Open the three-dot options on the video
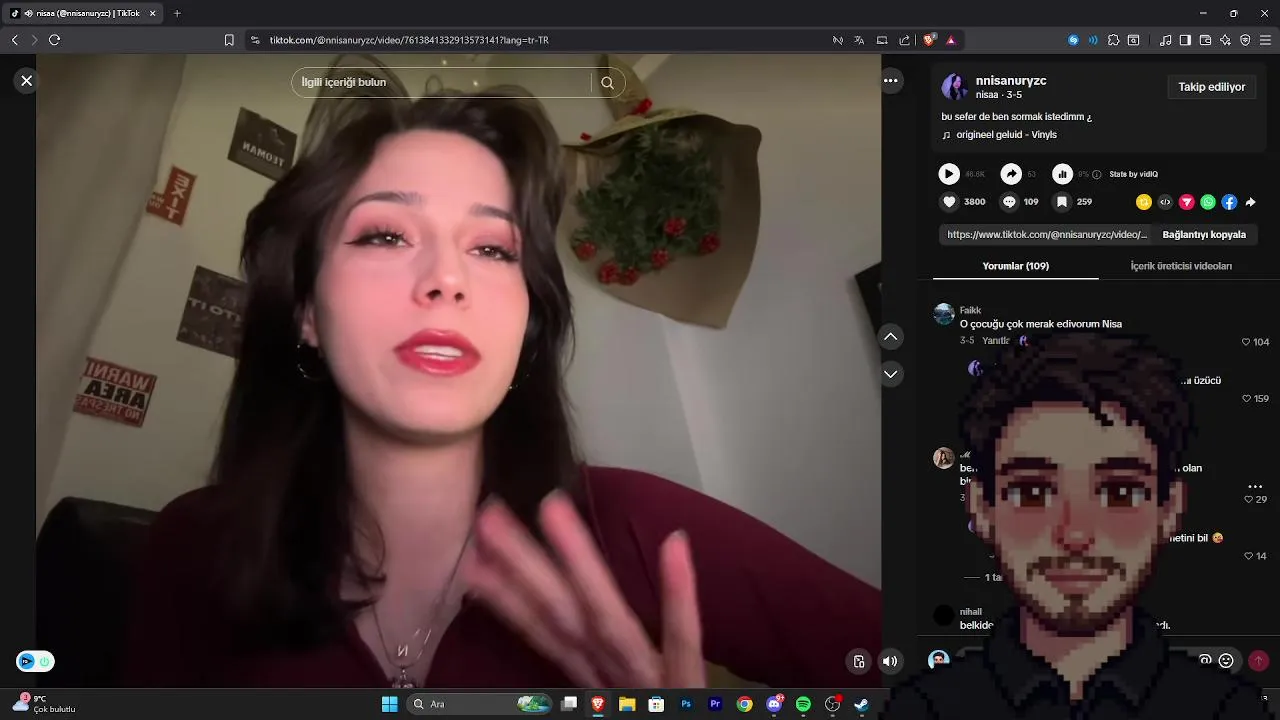The height and width of the screenshot is (720, 1280). (890, 81)
